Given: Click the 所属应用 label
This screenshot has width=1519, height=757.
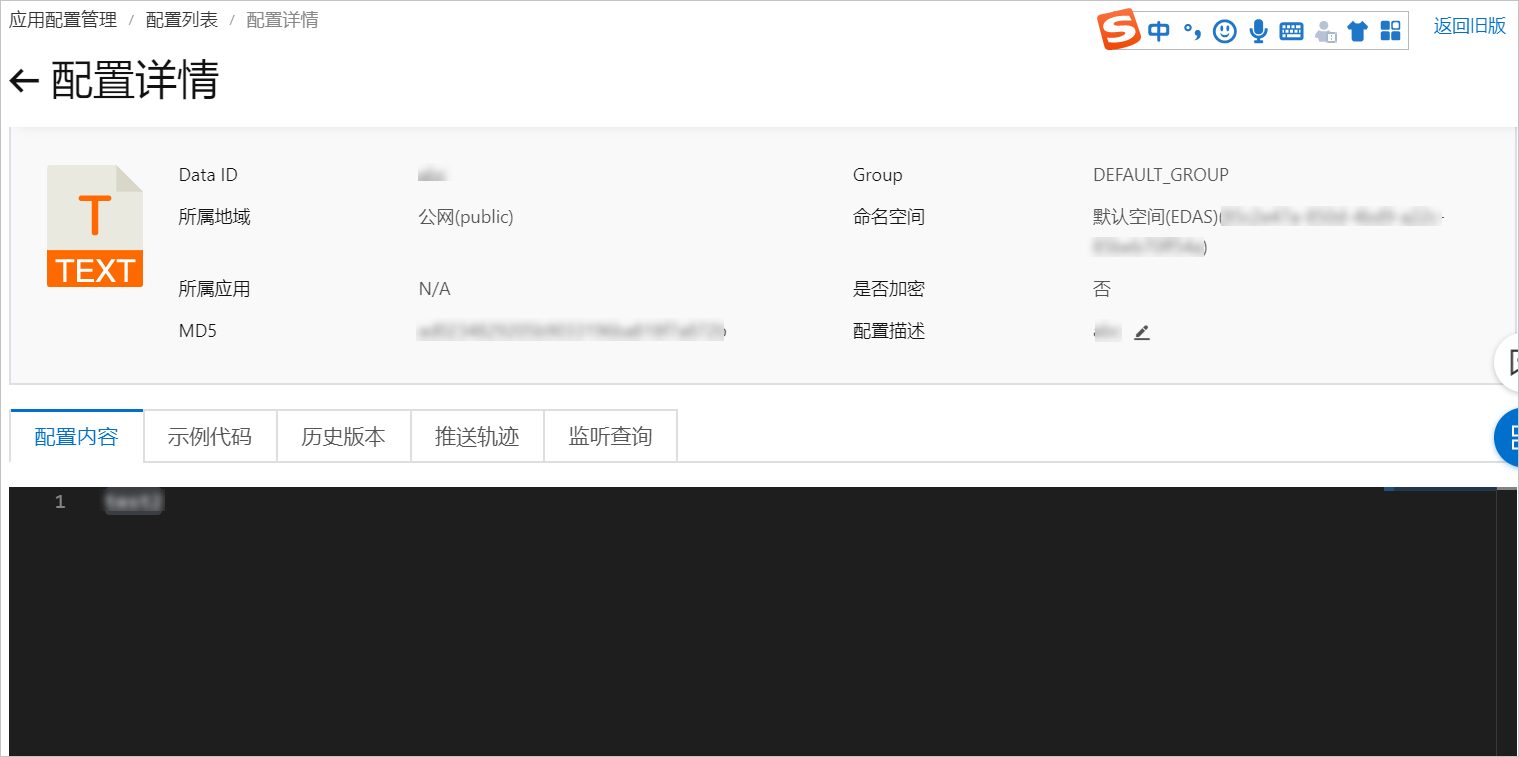Looking at the screenshot, I should 215,289.
